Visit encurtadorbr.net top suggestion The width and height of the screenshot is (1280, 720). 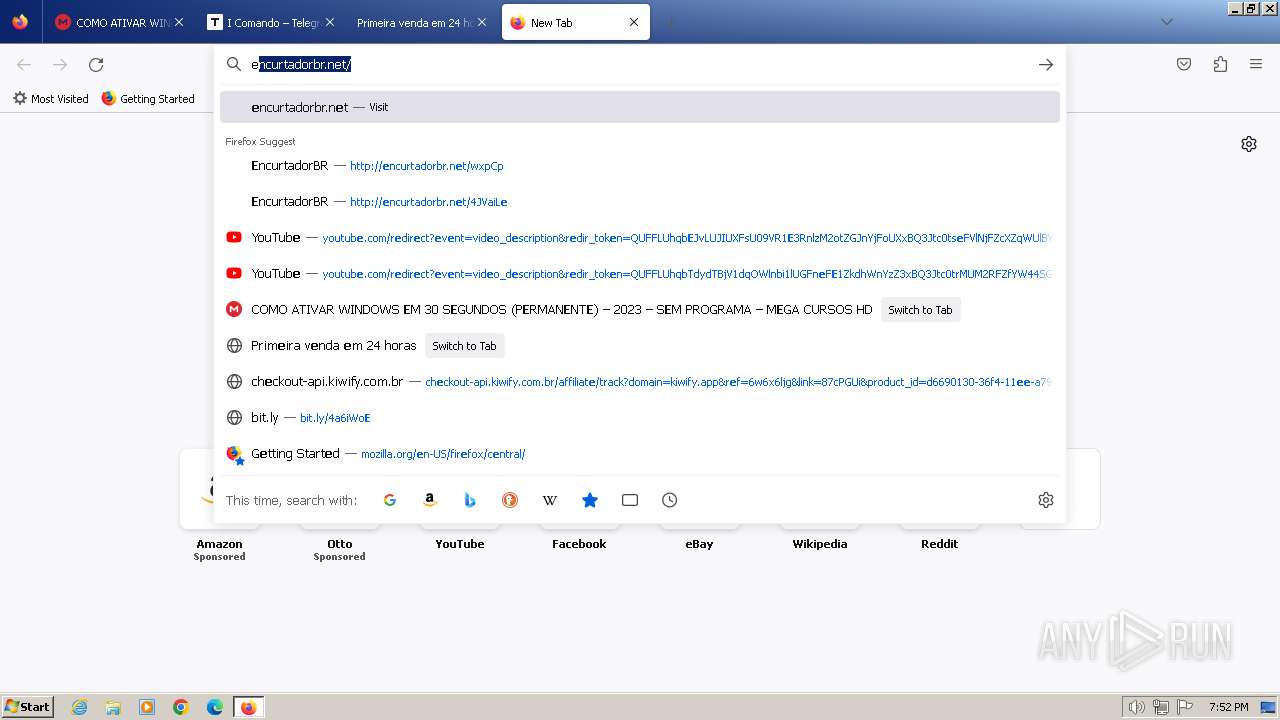[x=640, y=107]
